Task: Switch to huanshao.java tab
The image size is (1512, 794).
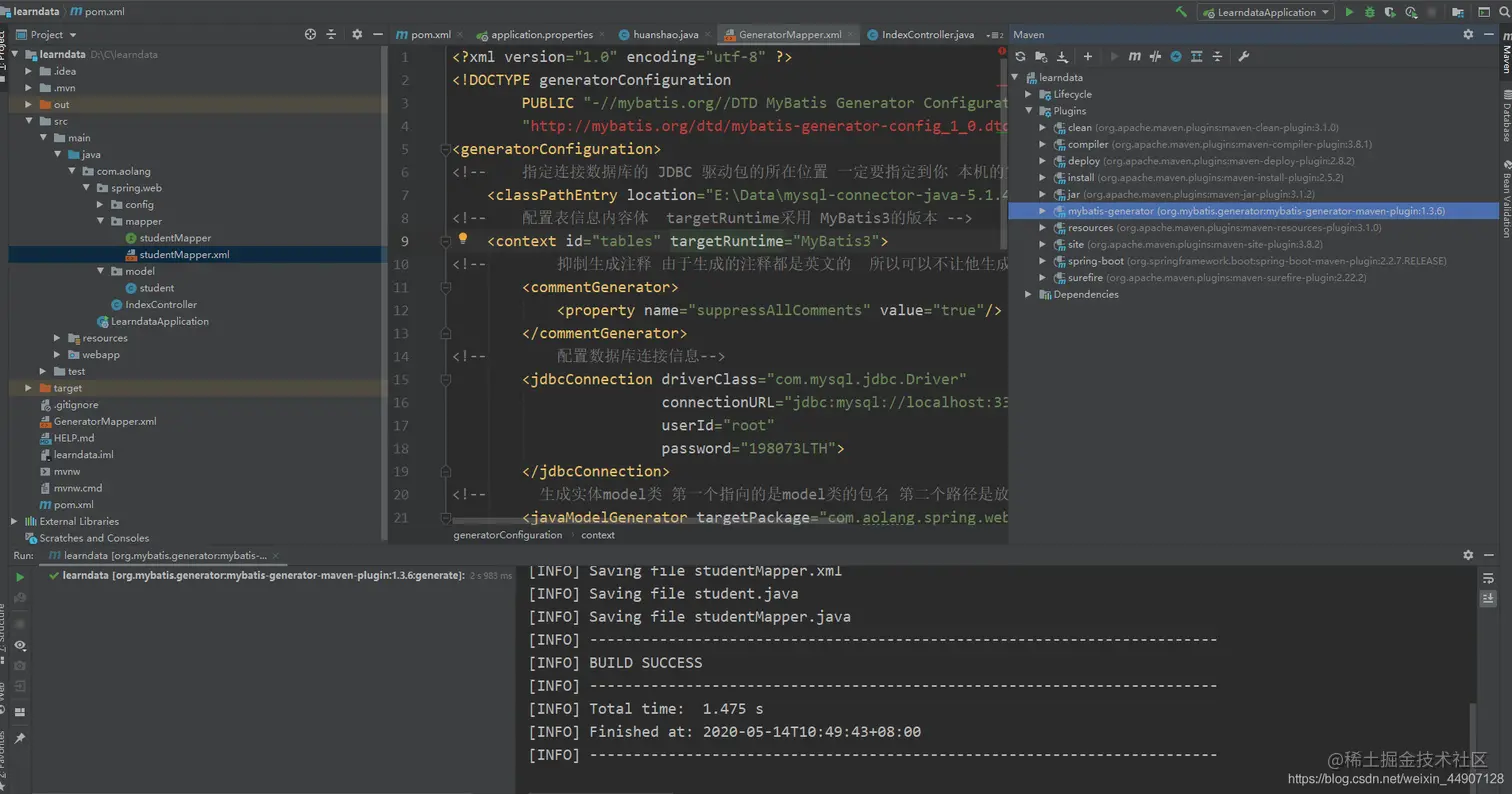Action: click(x=664, y=34)
